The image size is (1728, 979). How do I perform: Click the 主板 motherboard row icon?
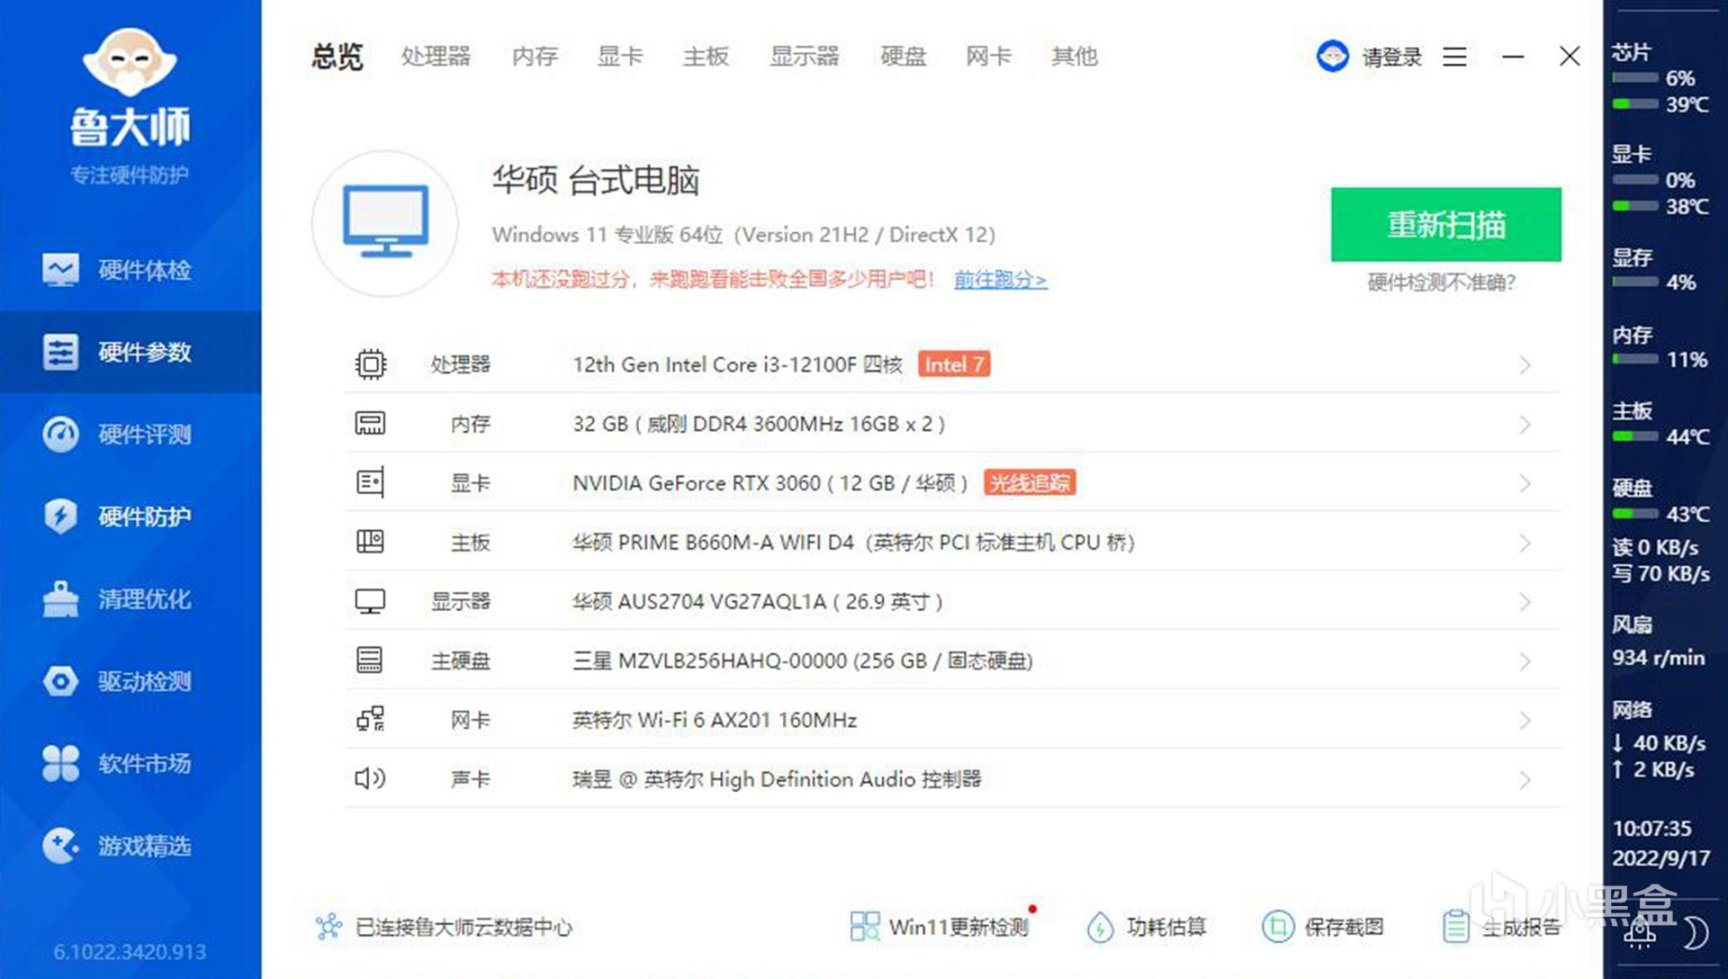pos(370,542)
